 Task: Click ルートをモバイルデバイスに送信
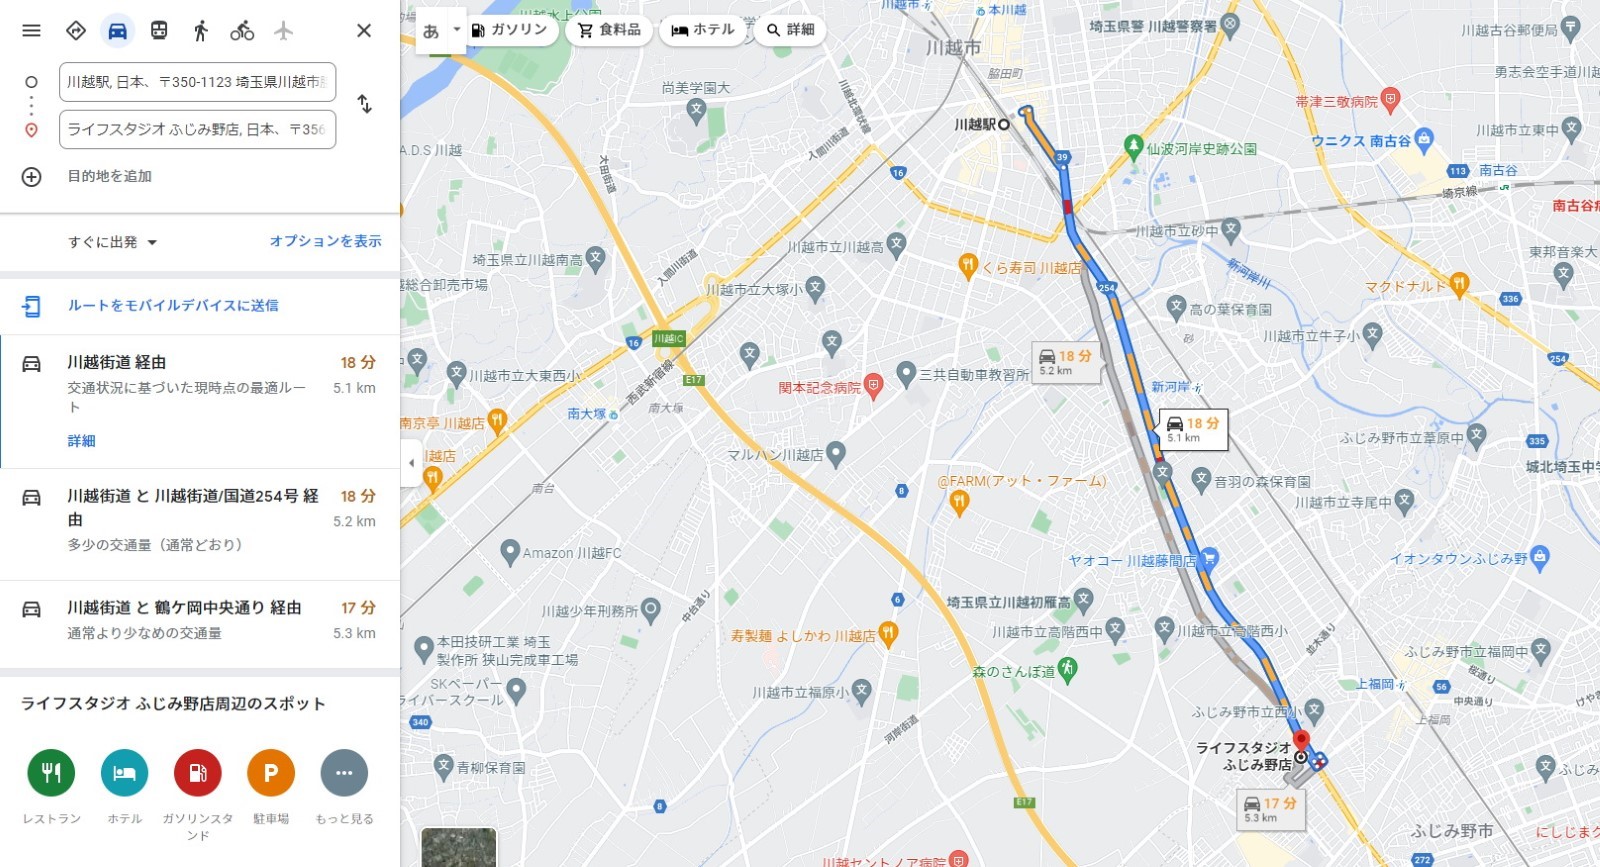[173, 305]
